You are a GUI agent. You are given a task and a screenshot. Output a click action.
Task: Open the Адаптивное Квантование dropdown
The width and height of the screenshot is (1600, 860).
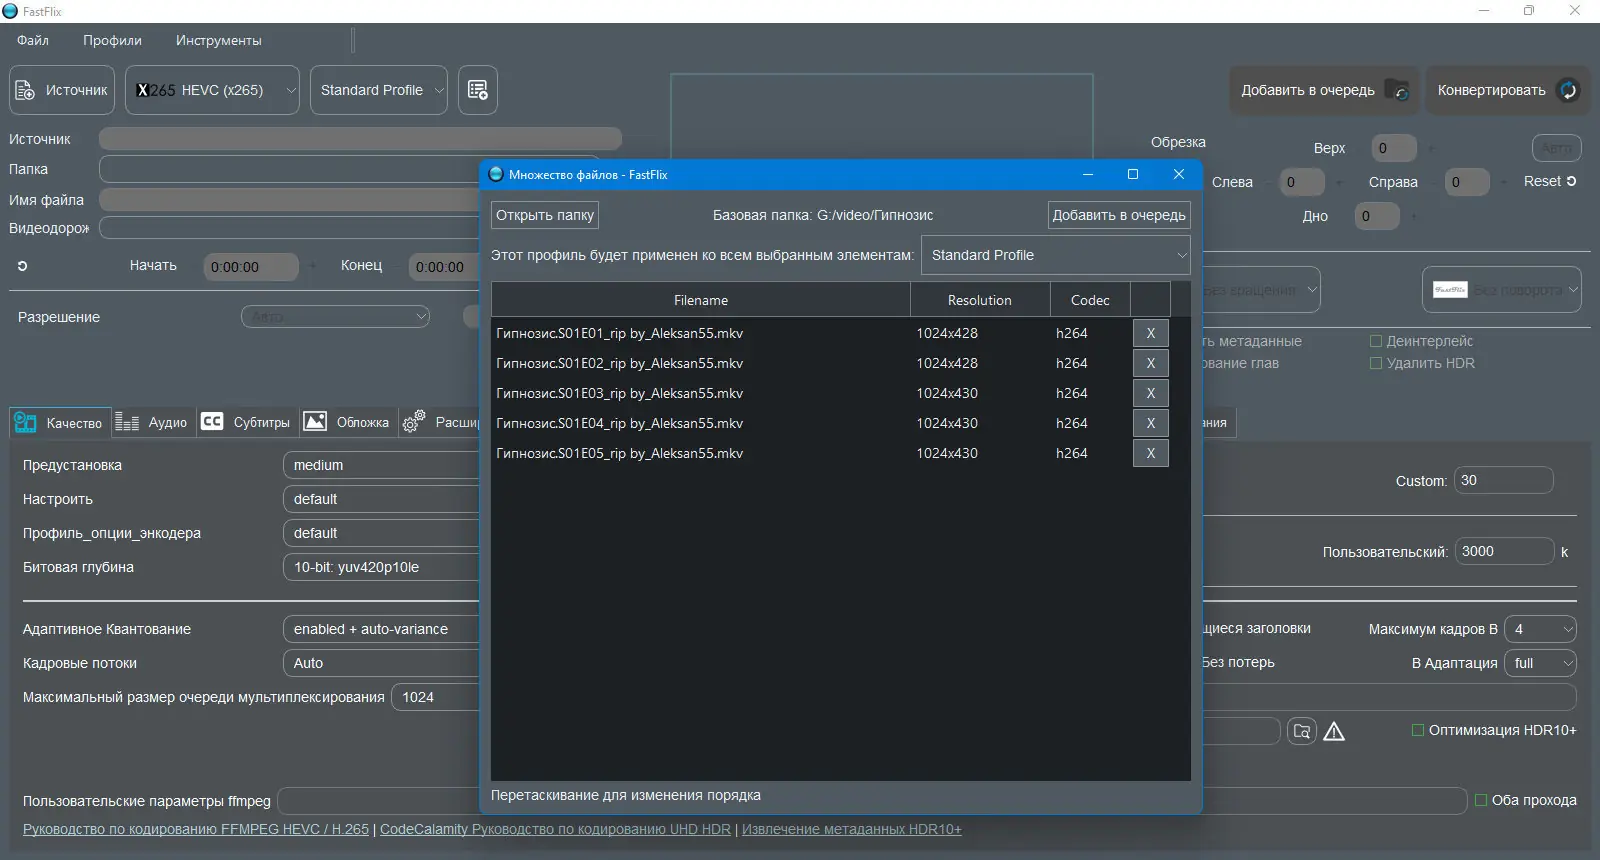pos(381,629)
